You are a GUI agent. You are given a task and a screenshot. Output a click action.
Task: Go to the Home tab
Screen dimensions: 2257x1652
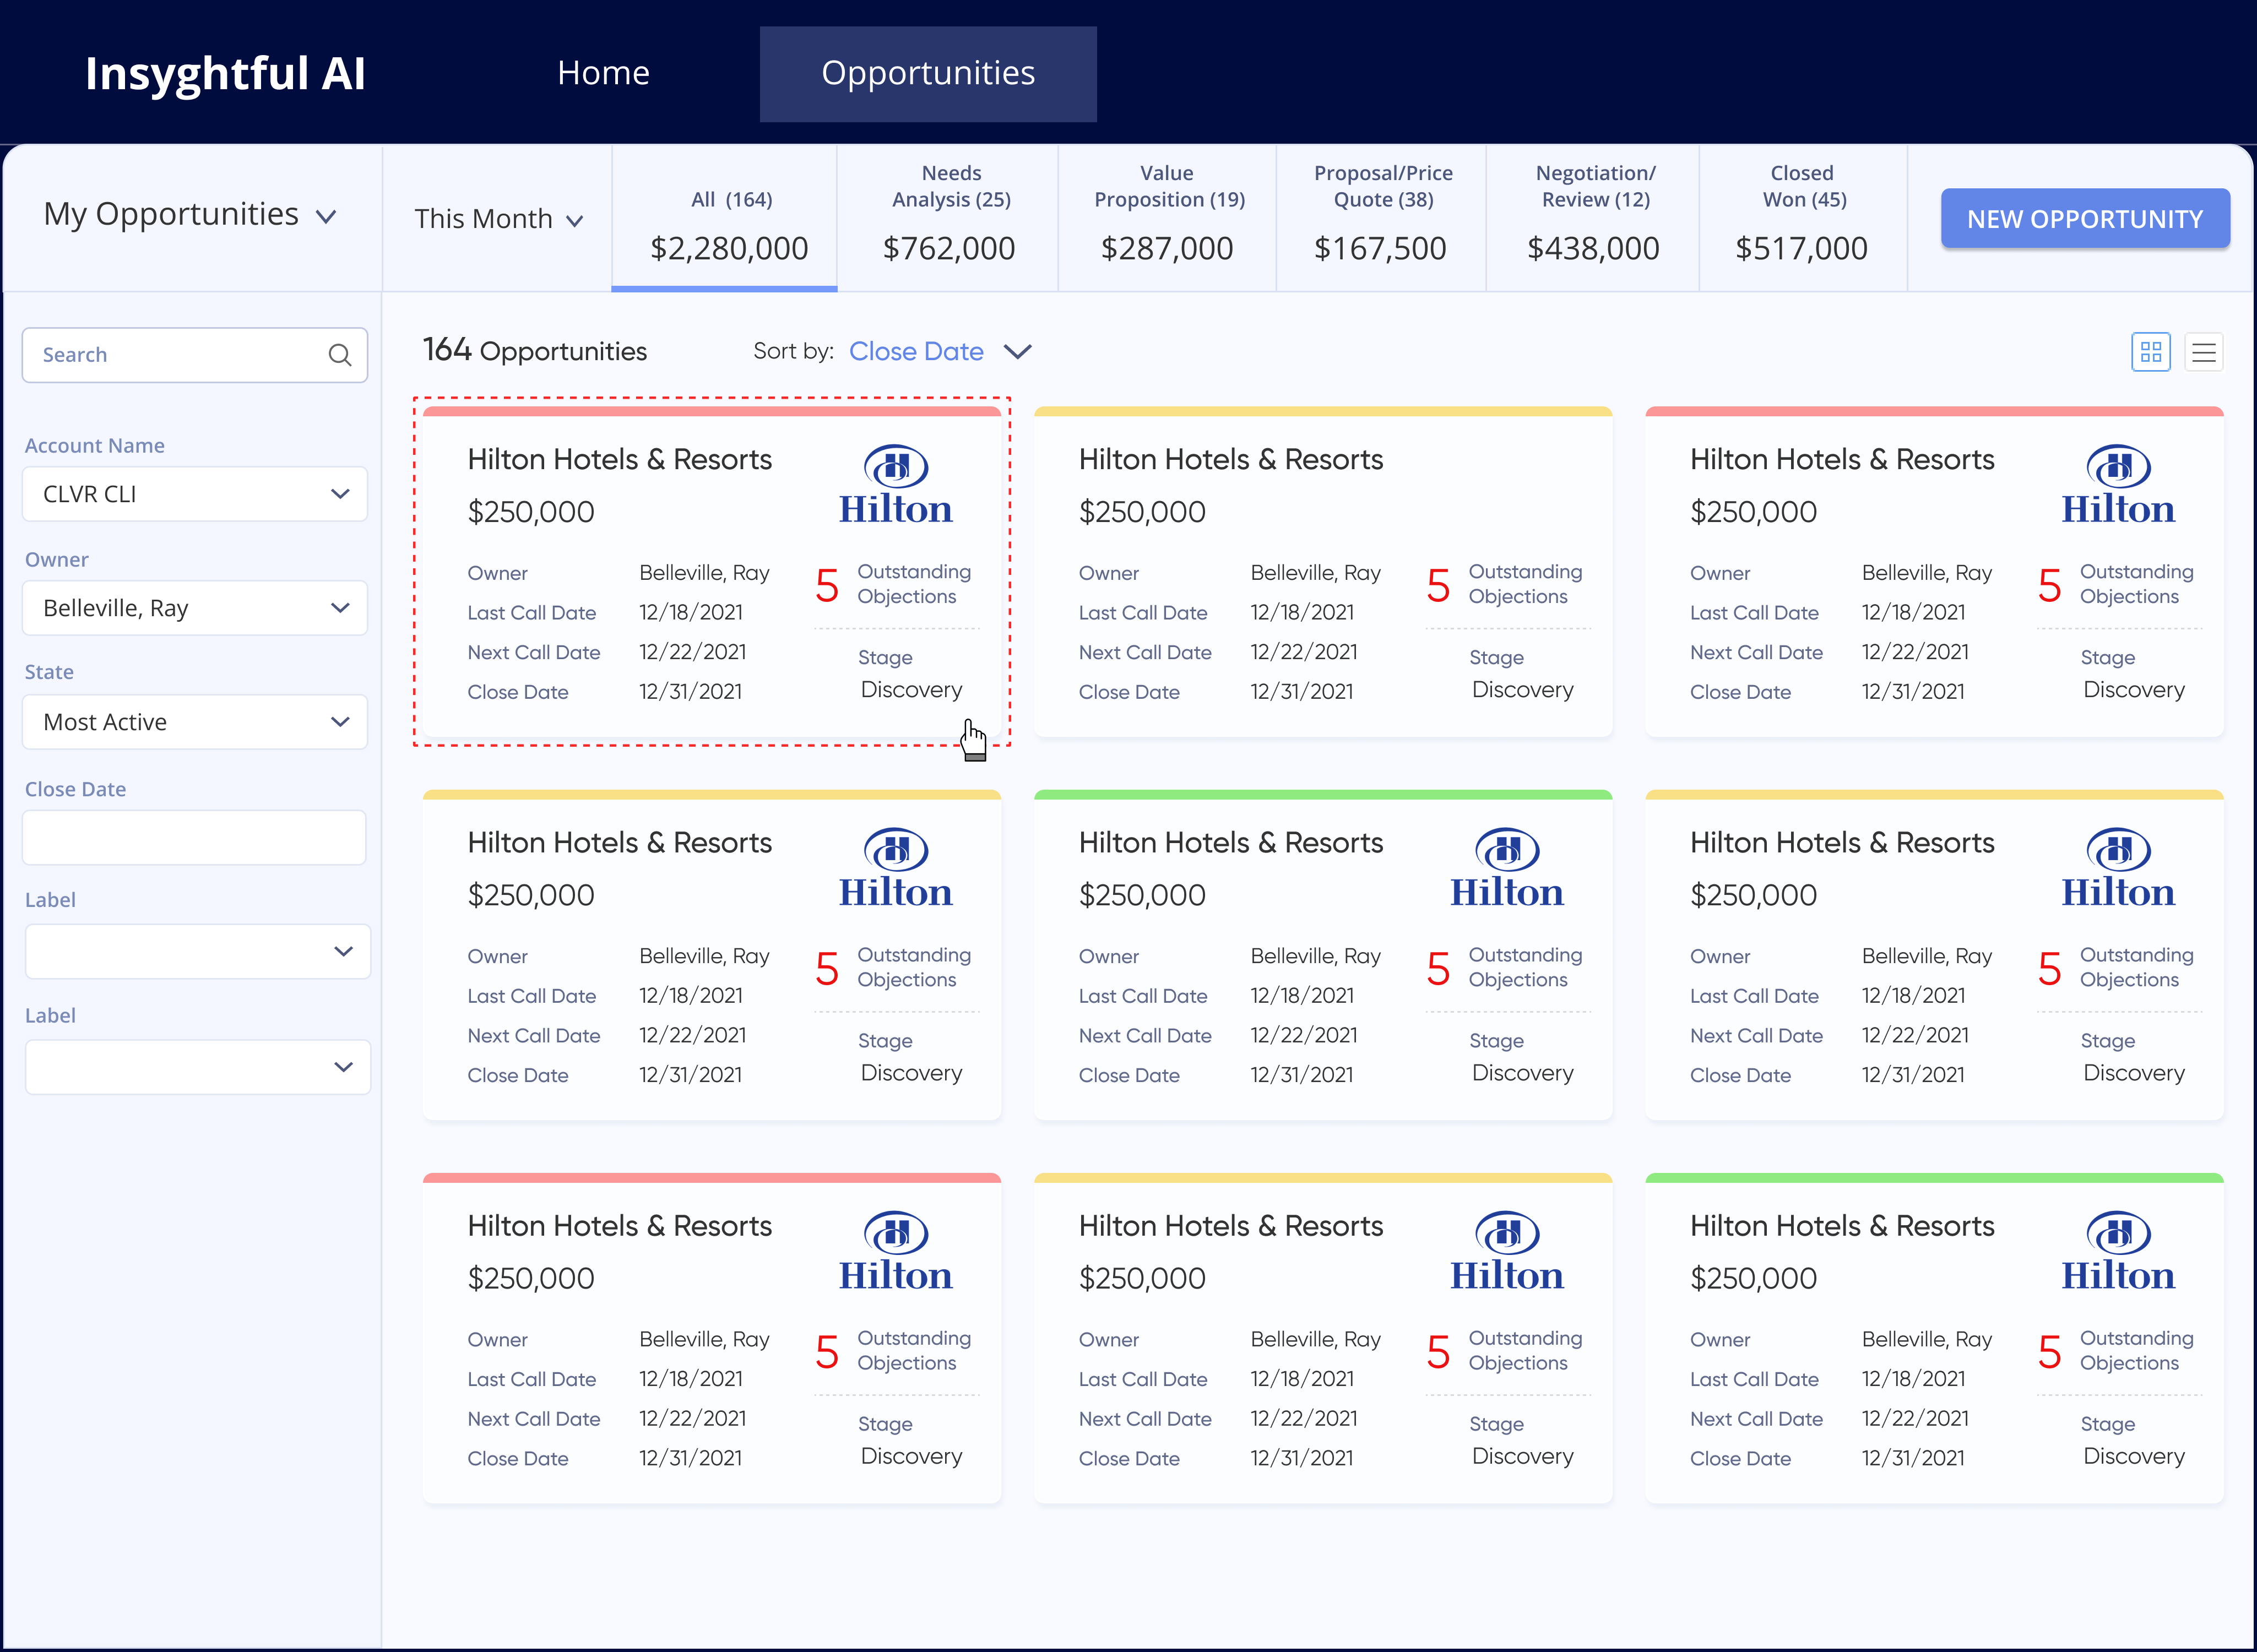tap(603, 73)
